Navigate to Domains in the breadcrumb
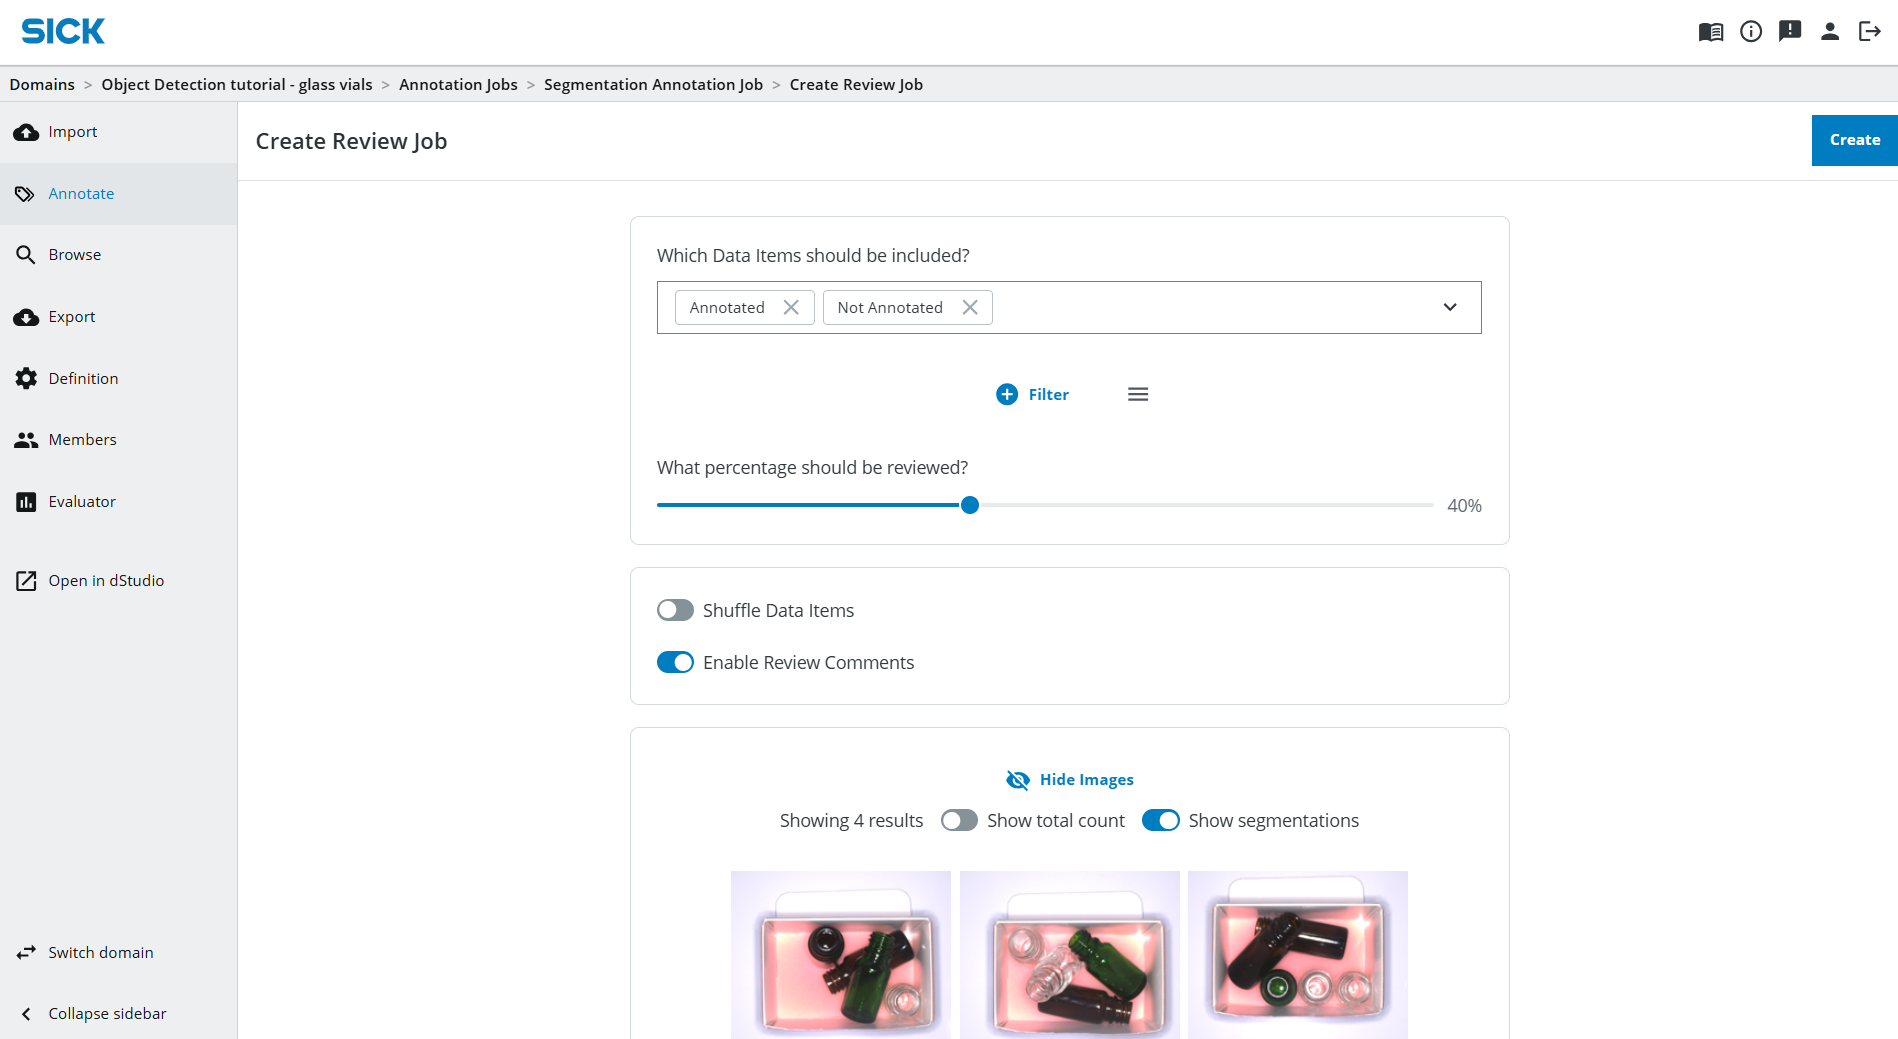1898x1039 pixels. tap(41, 84)
